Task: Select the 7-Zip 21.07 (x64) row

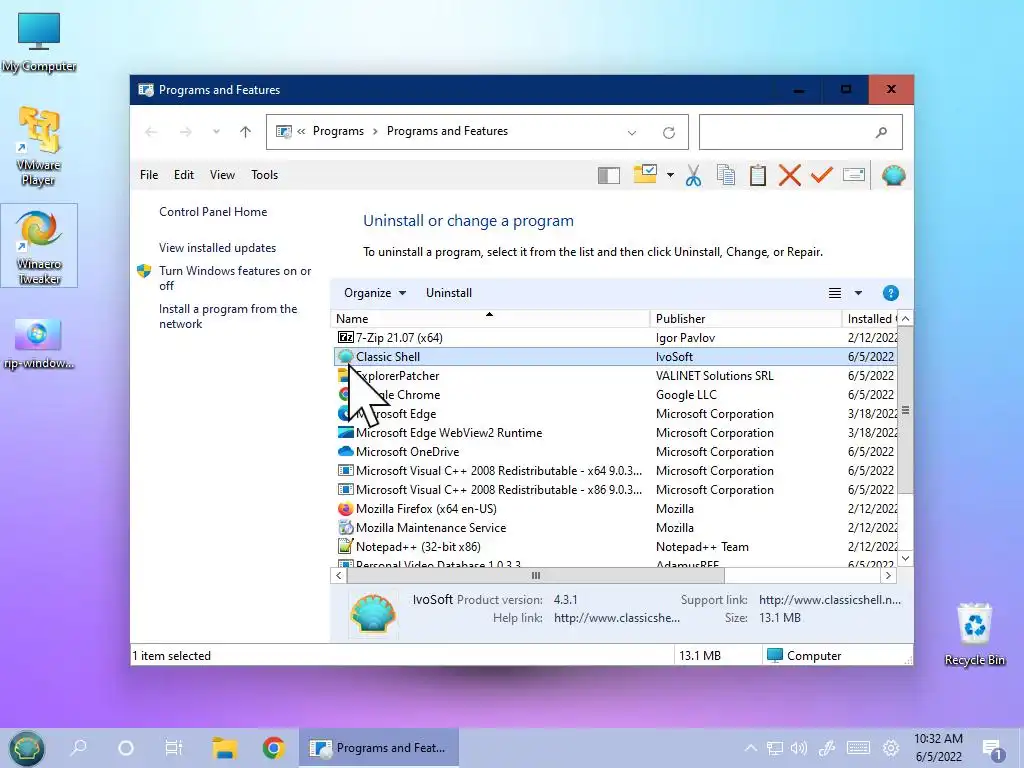Action: [x=614, y=338]
